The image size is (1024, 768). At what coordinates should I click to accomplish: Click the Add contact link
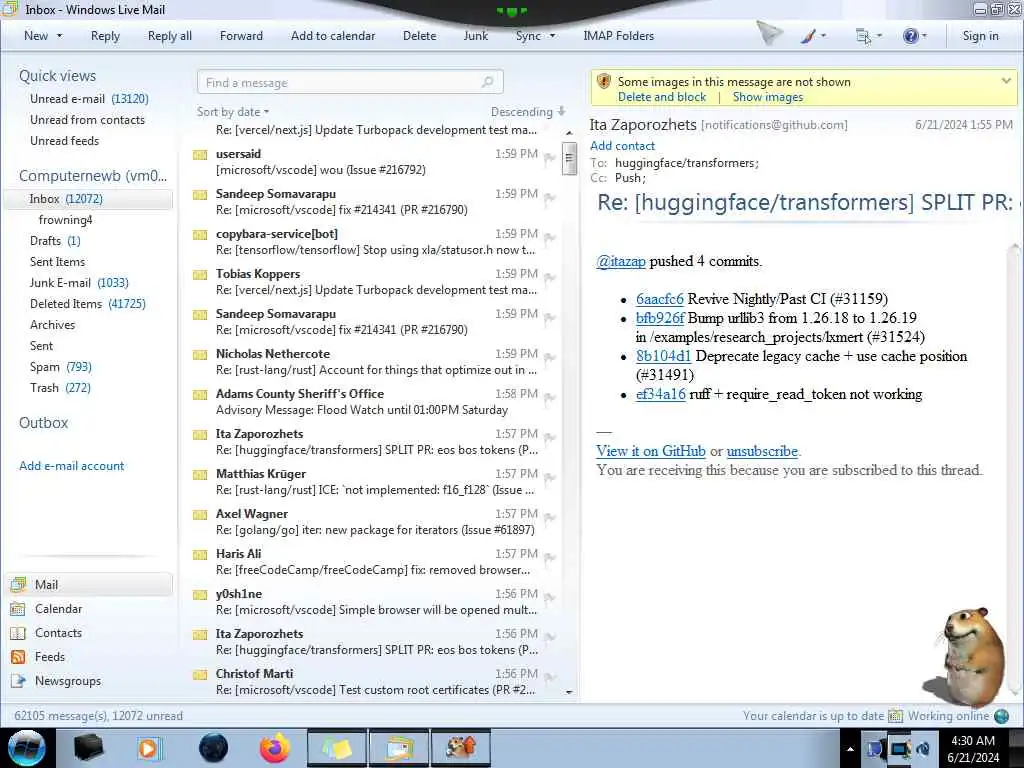(x=622, y=146)
